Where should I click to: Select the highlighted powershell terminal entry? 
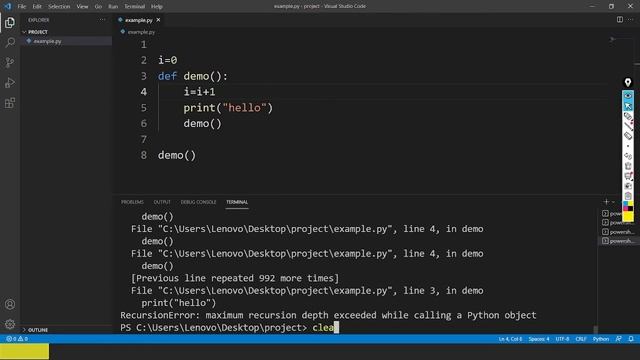(618, 241)
